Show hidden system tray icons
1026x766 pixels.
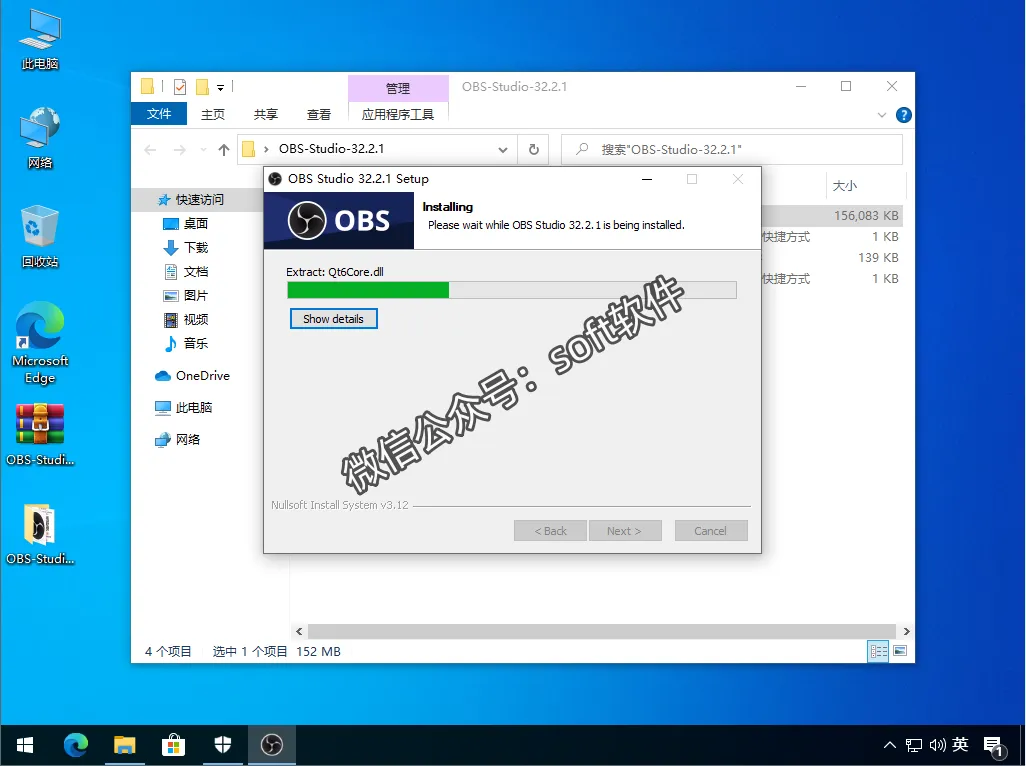(889, 745)
